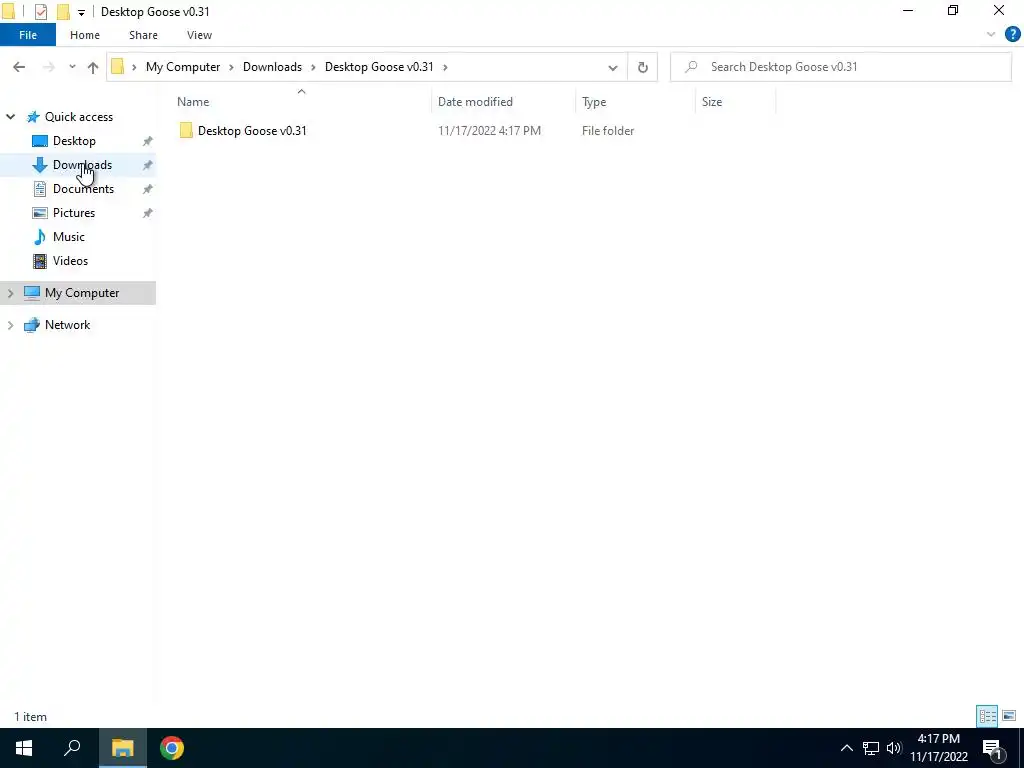Click Downloads in the address bar breadcrumb

272,67
